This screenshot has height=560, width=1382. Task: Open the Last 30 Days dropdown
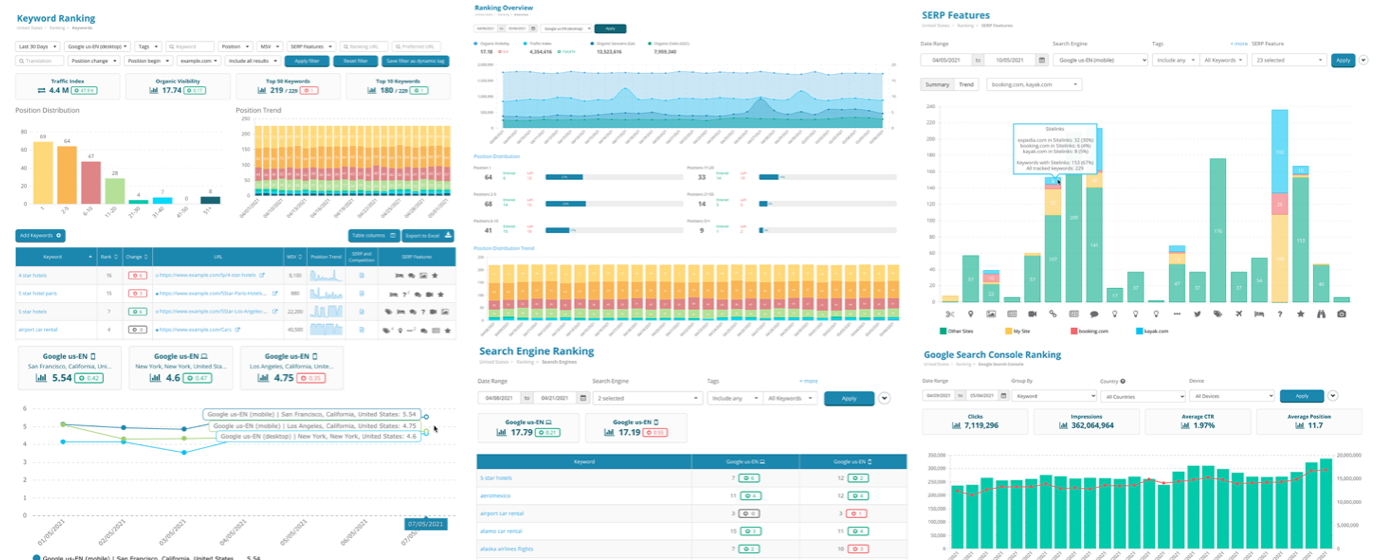(38, 46)
